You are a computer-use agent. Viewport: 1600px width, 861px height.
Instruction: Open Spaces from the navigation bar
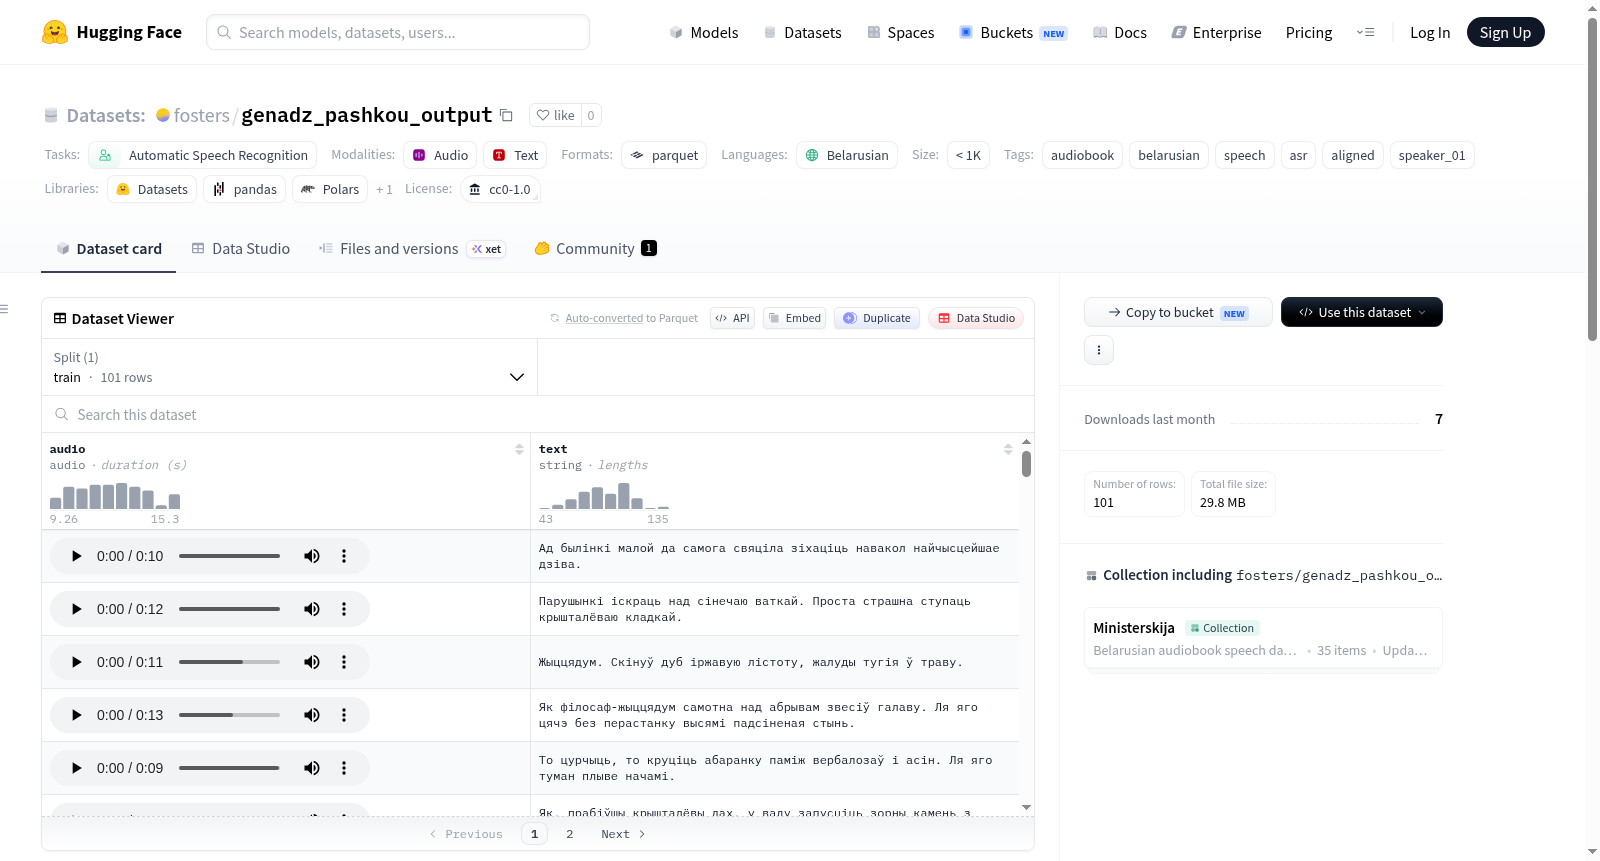pos(901,32)
